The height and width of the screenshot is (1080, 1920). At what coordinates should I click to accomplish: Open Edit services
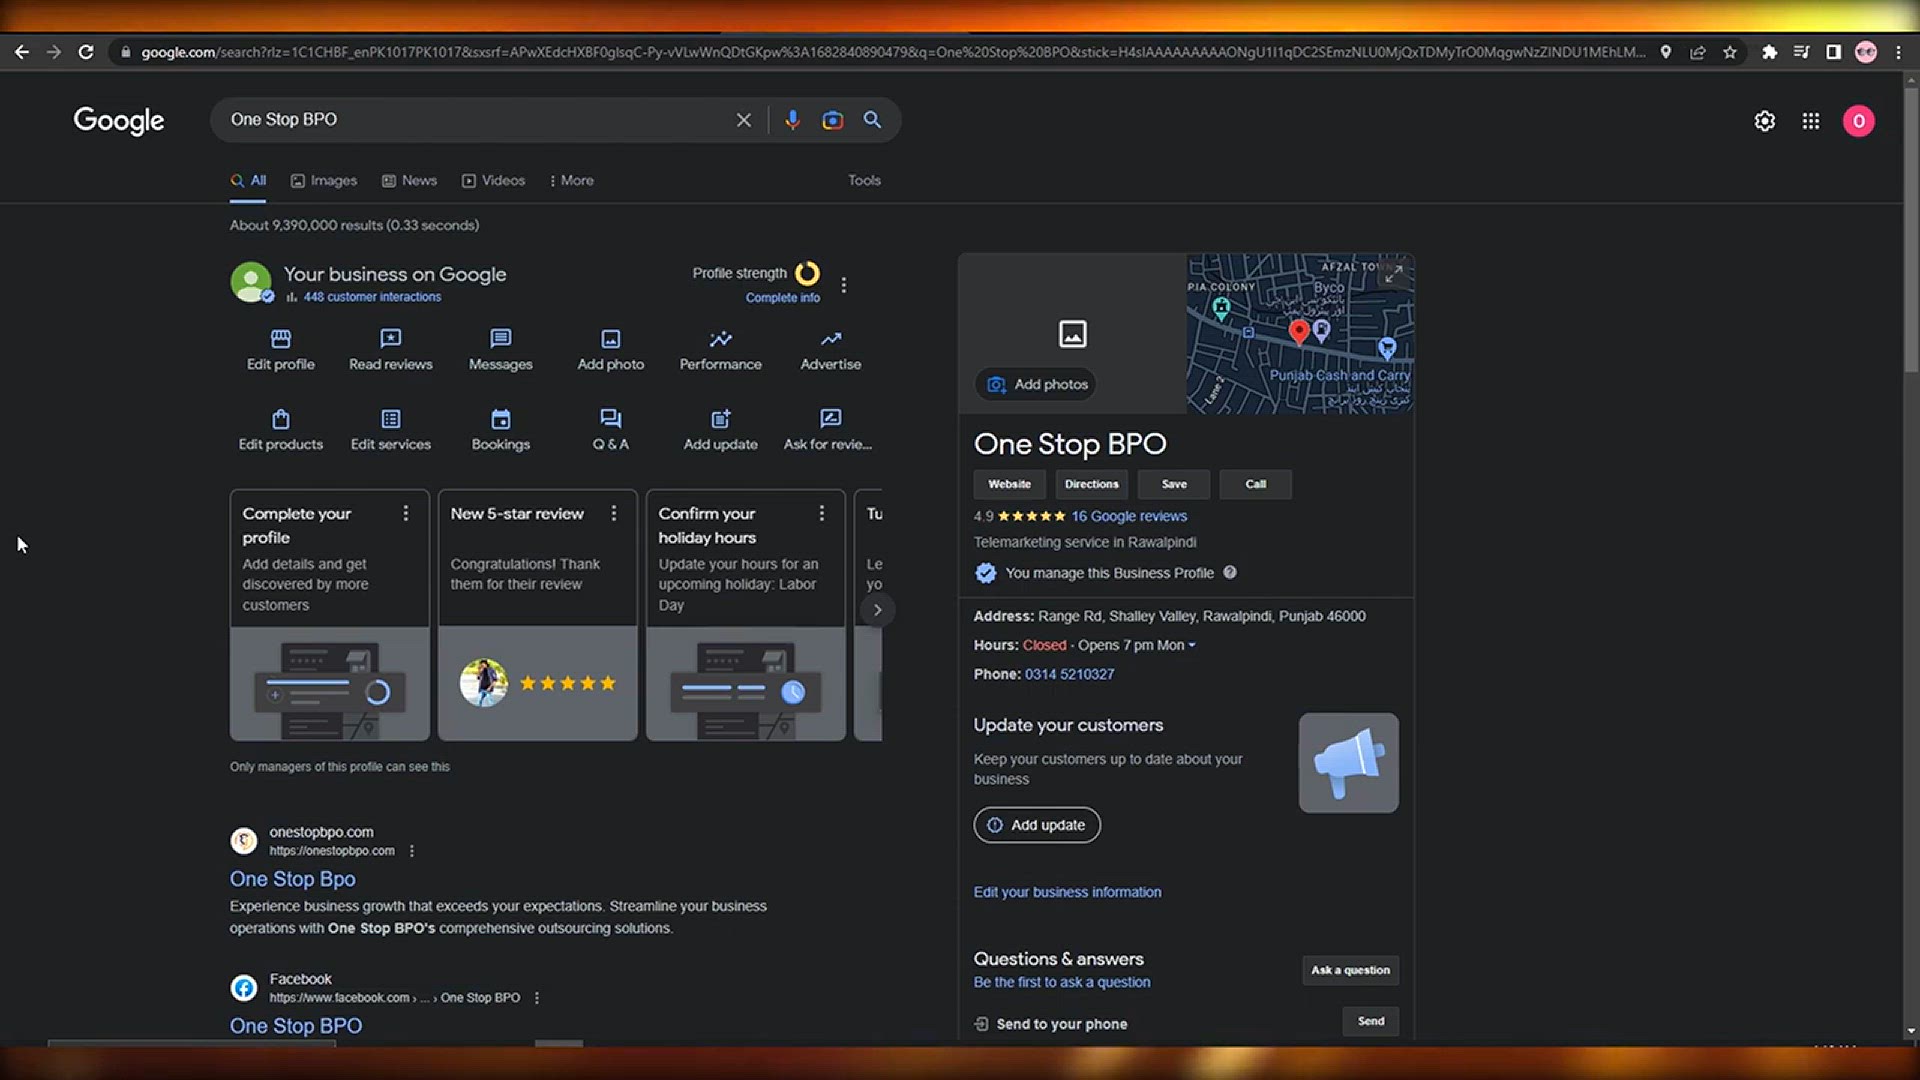click(391, 430)
